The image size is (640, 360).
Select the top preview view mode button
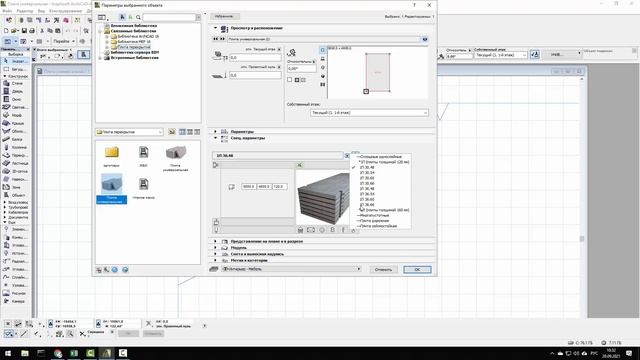[322, 50]
